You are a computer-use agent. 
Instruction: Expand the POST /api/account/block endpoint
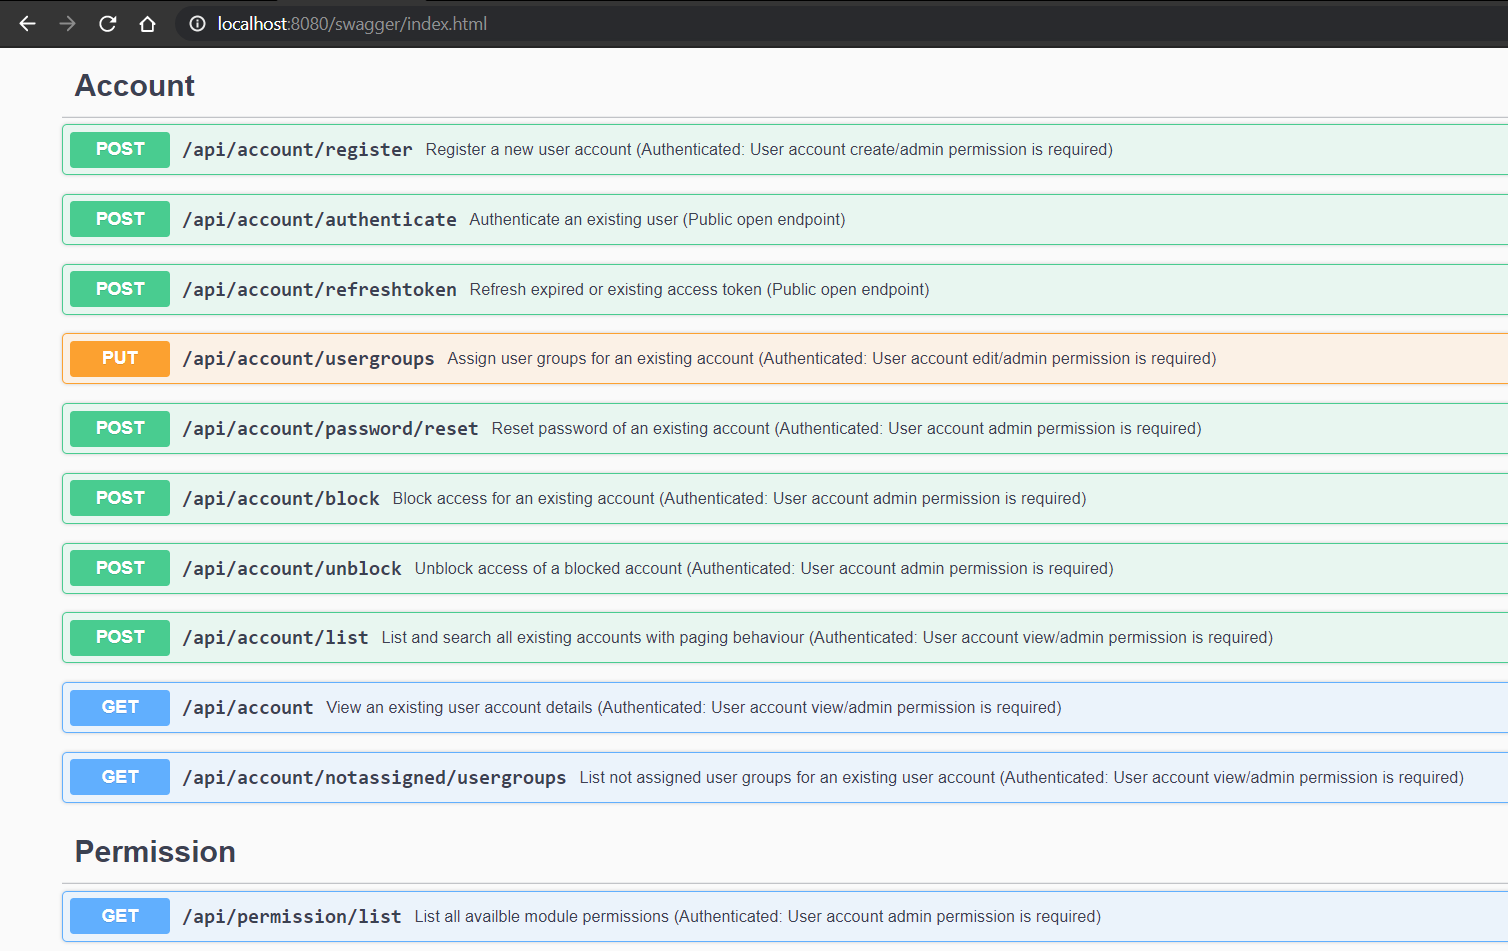click(785, 498)
